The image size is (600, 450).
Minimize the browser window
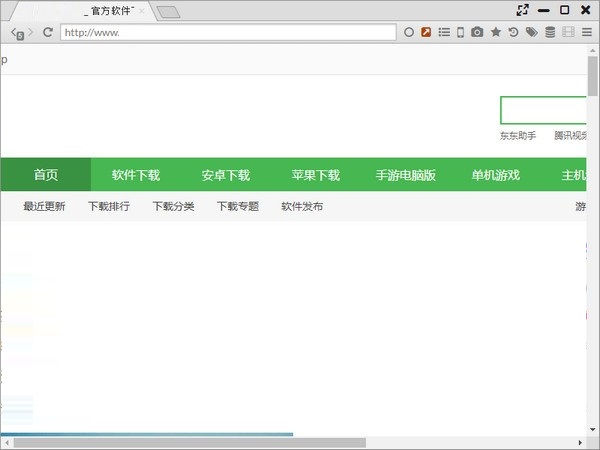543,11
